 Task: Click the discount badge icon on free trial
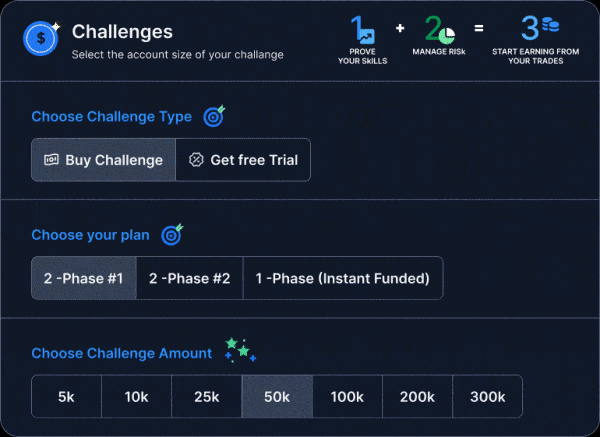[x=196, y=160]
